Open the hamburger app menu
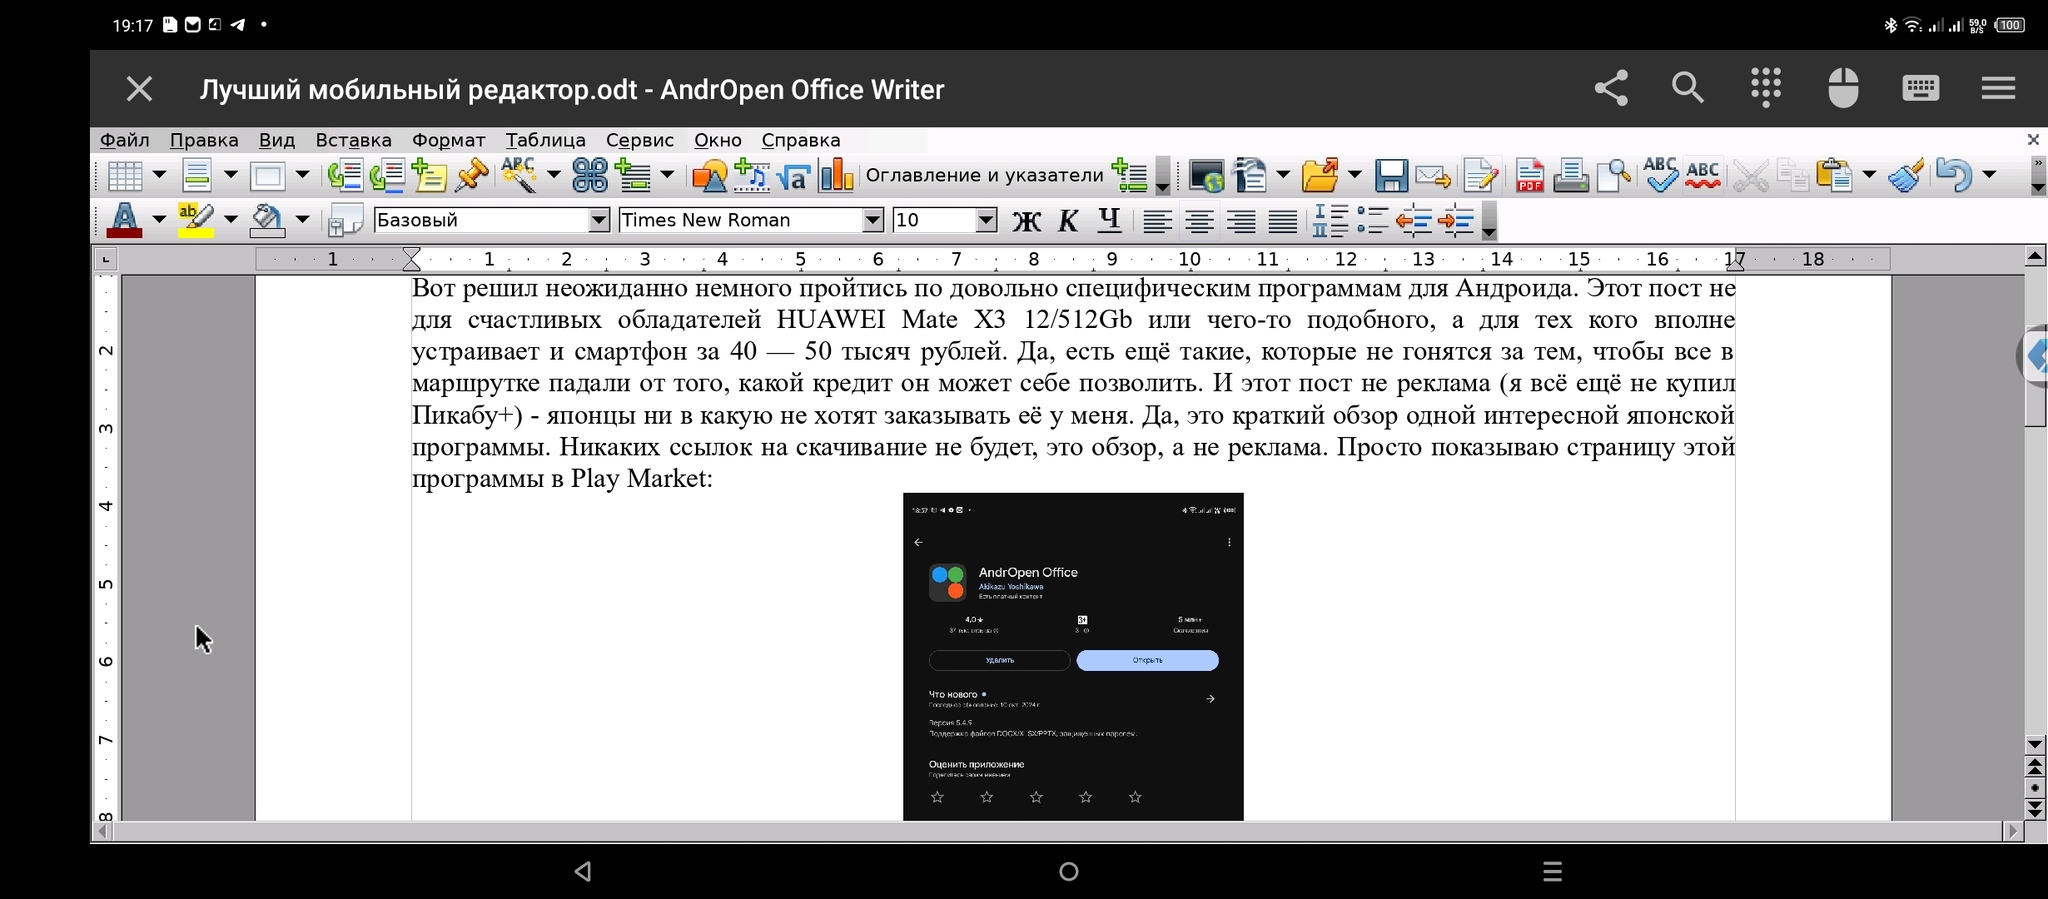The width and height of the screenshot is (2048, 899). [x=1998, y=88]
